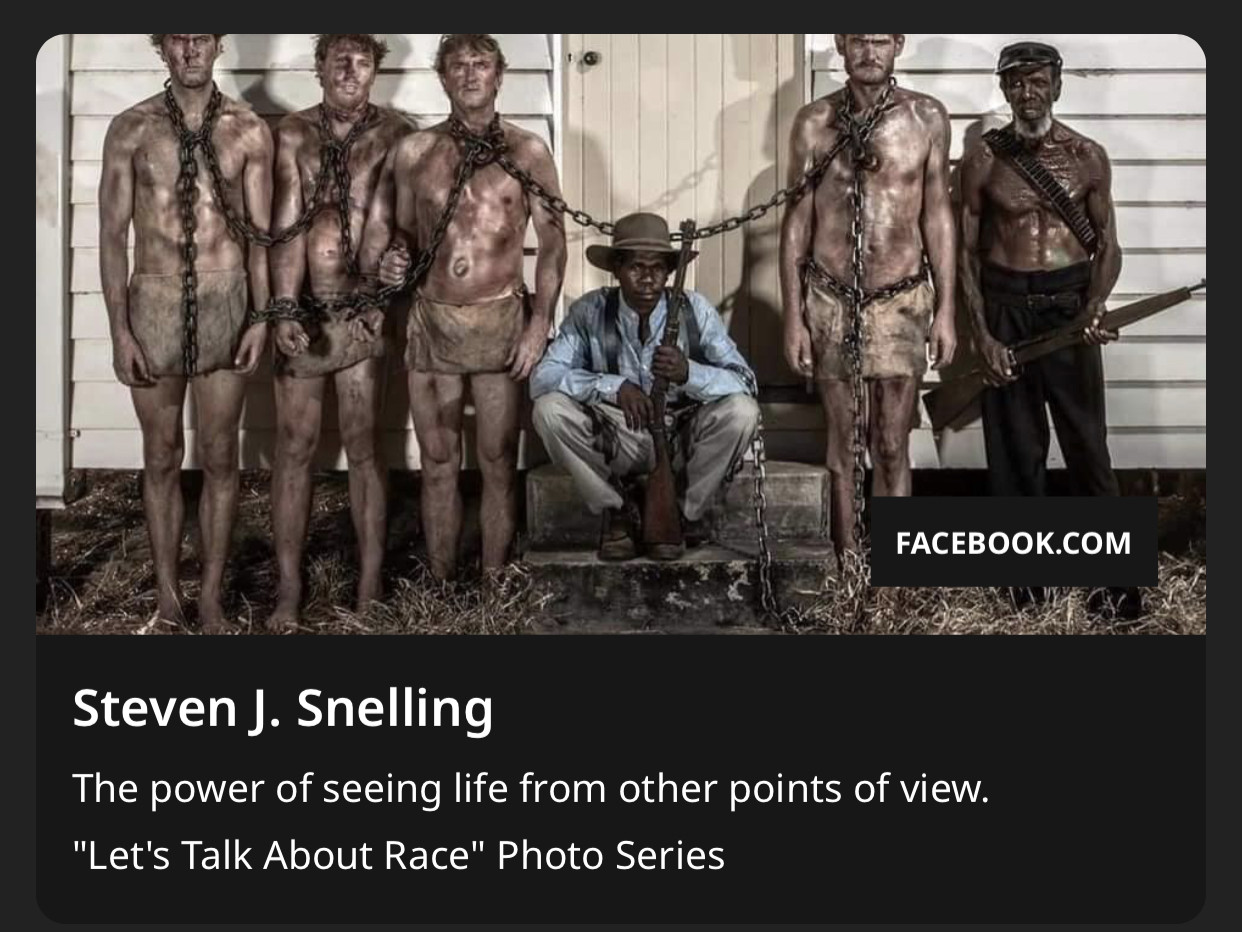Tap the word "Snelling" in the card title
The width and height of the screenshot is (1242, 932).
click(x=395, y=708)
